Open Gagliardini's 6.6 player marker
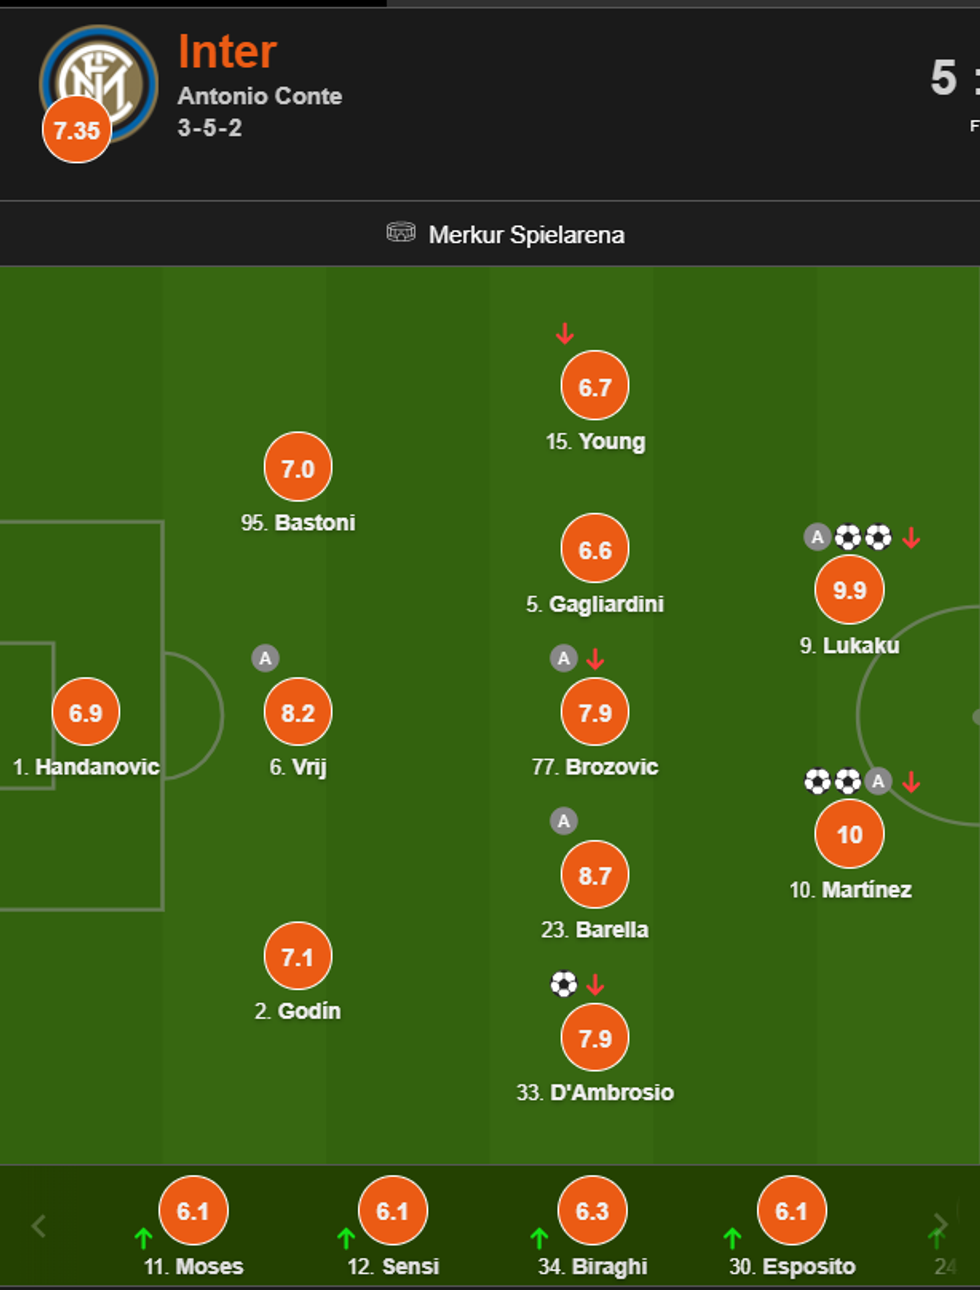Screen dimensions: 980x1290 595,550
